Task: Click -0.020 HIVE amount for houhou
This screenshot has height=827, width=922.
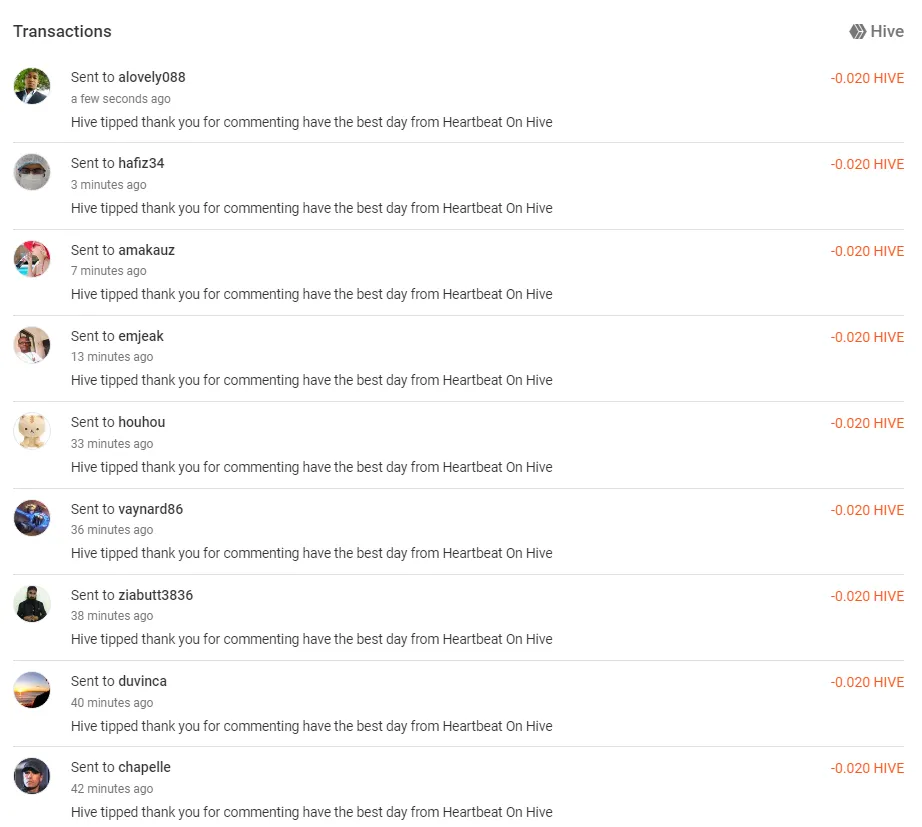Action: (867, 423)
